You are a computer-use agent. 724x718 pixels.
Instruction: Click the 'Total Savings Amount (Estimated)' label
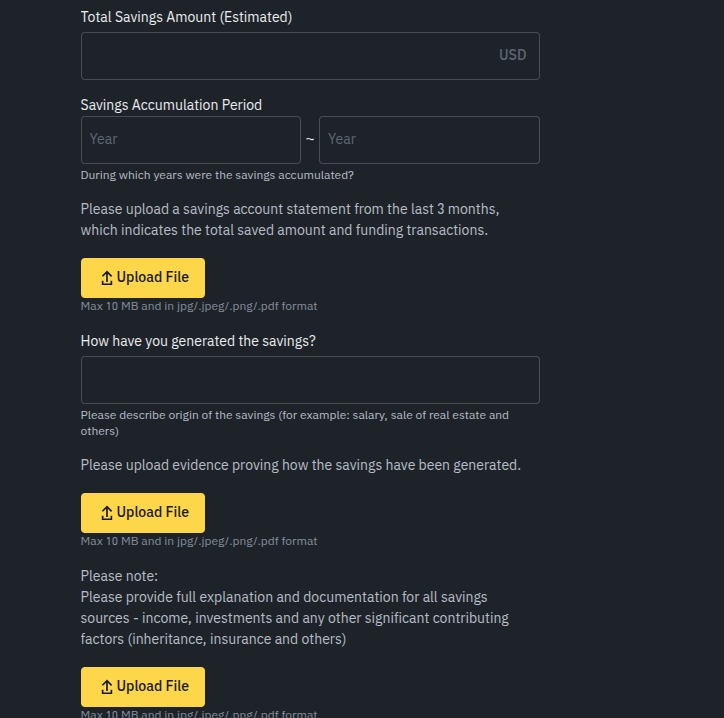(186, 18)
